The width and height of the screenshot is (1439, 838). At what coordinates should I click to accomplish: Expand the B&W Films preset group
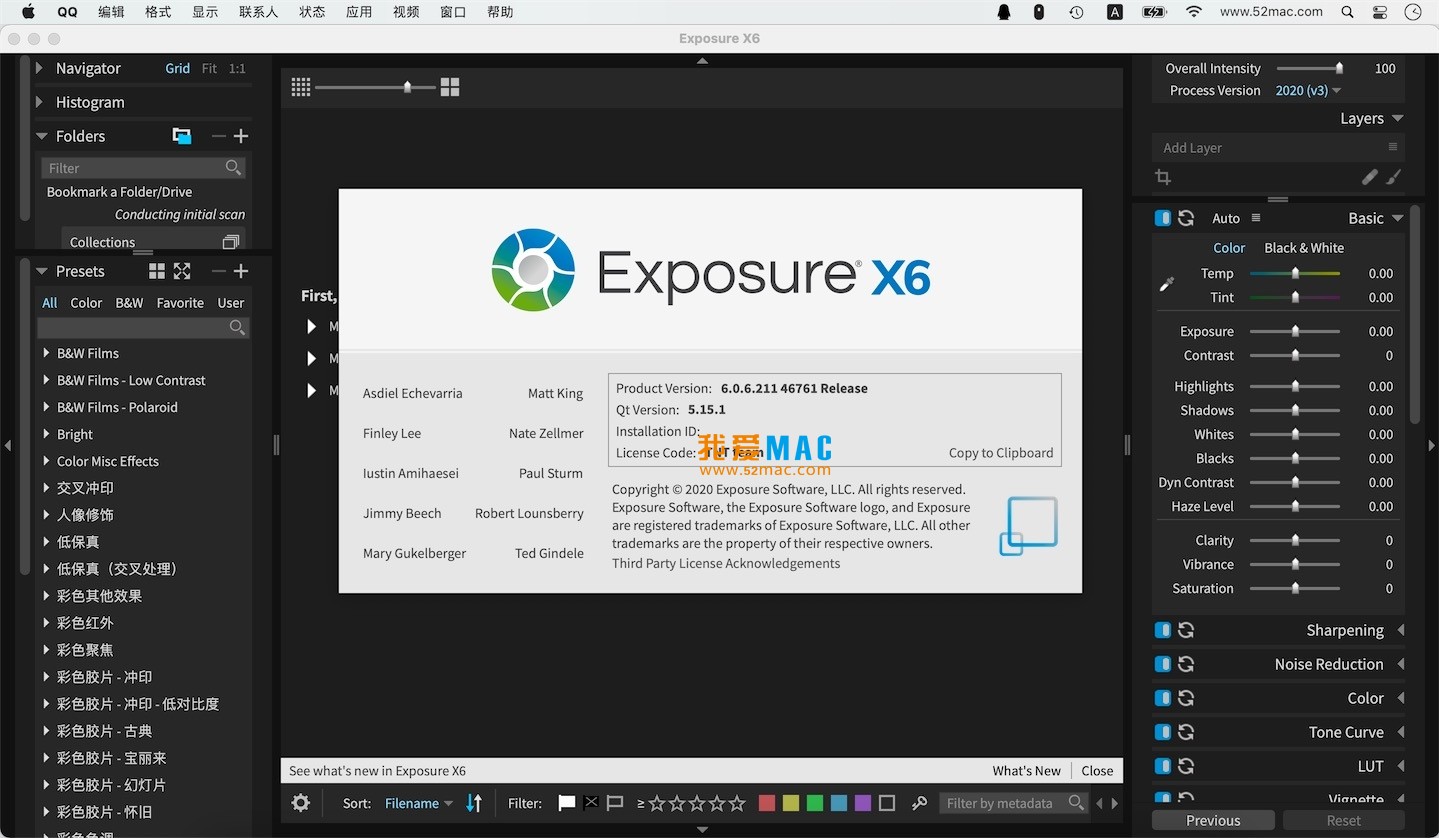click(x=45, y=353)
